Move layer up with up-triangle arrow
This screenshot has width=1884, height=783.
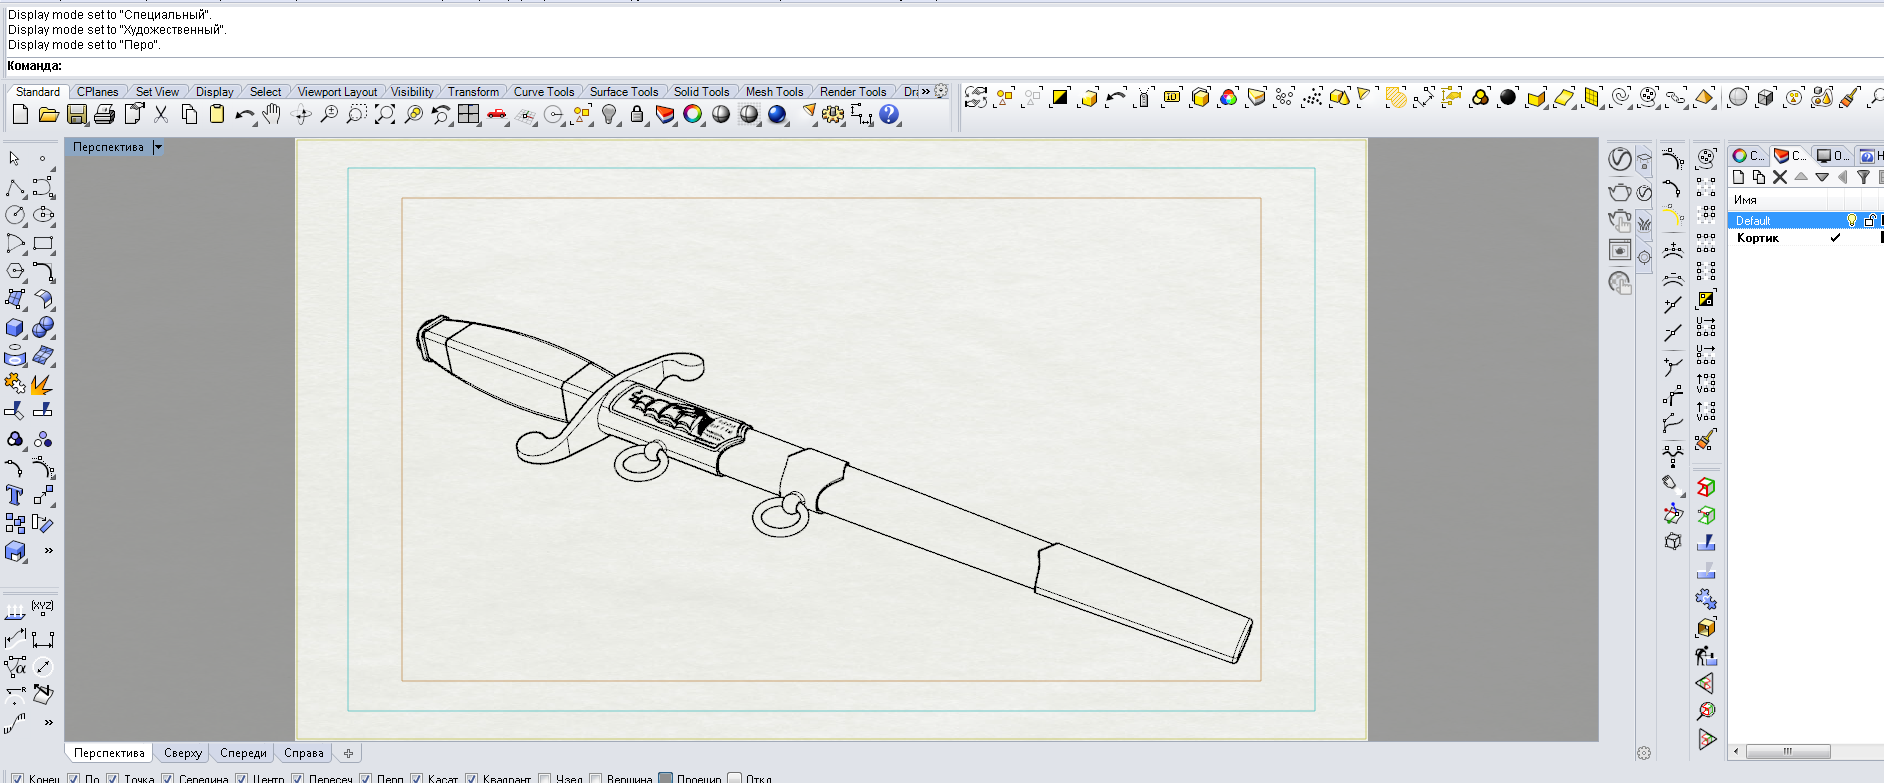(x=1801, y=177)
